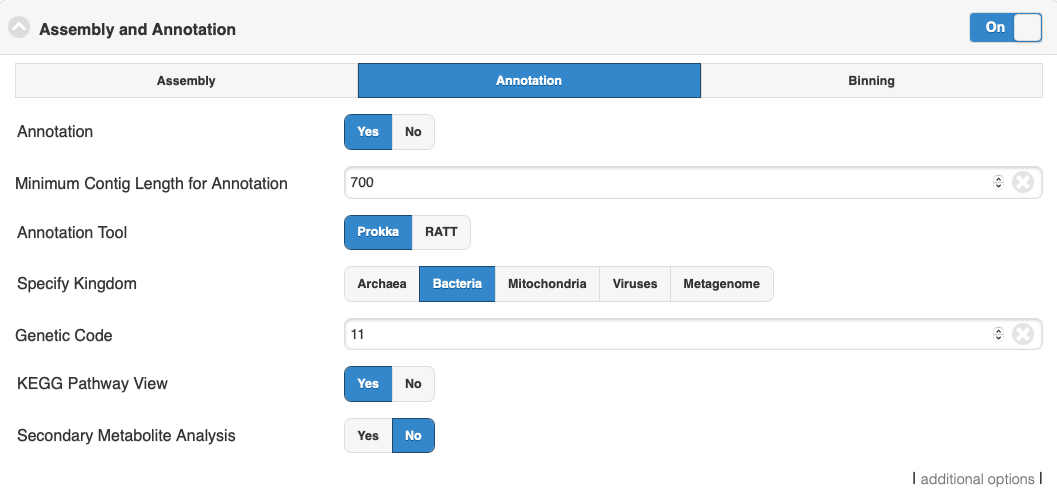Select Viruses kingdom option
1057x493 pixels.
(x=635, y=284)
